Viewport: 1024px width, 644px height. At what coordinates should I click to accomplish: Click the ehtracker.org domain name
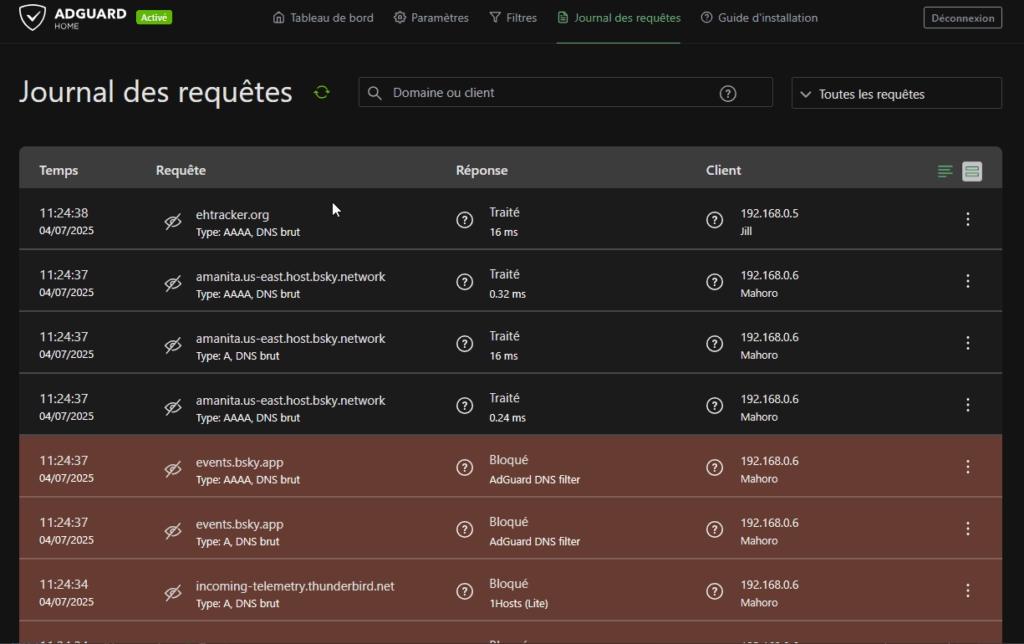232,215
